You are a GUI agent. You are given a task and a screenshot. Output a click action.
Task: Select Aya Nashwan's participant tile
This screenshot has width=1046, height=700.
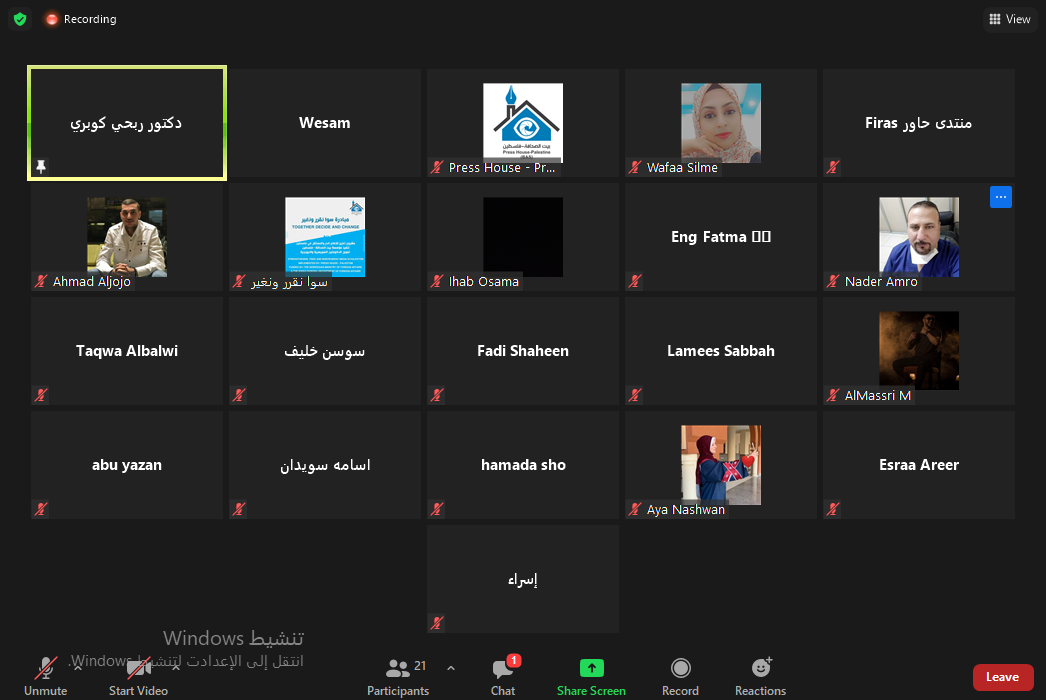[721, 466]
